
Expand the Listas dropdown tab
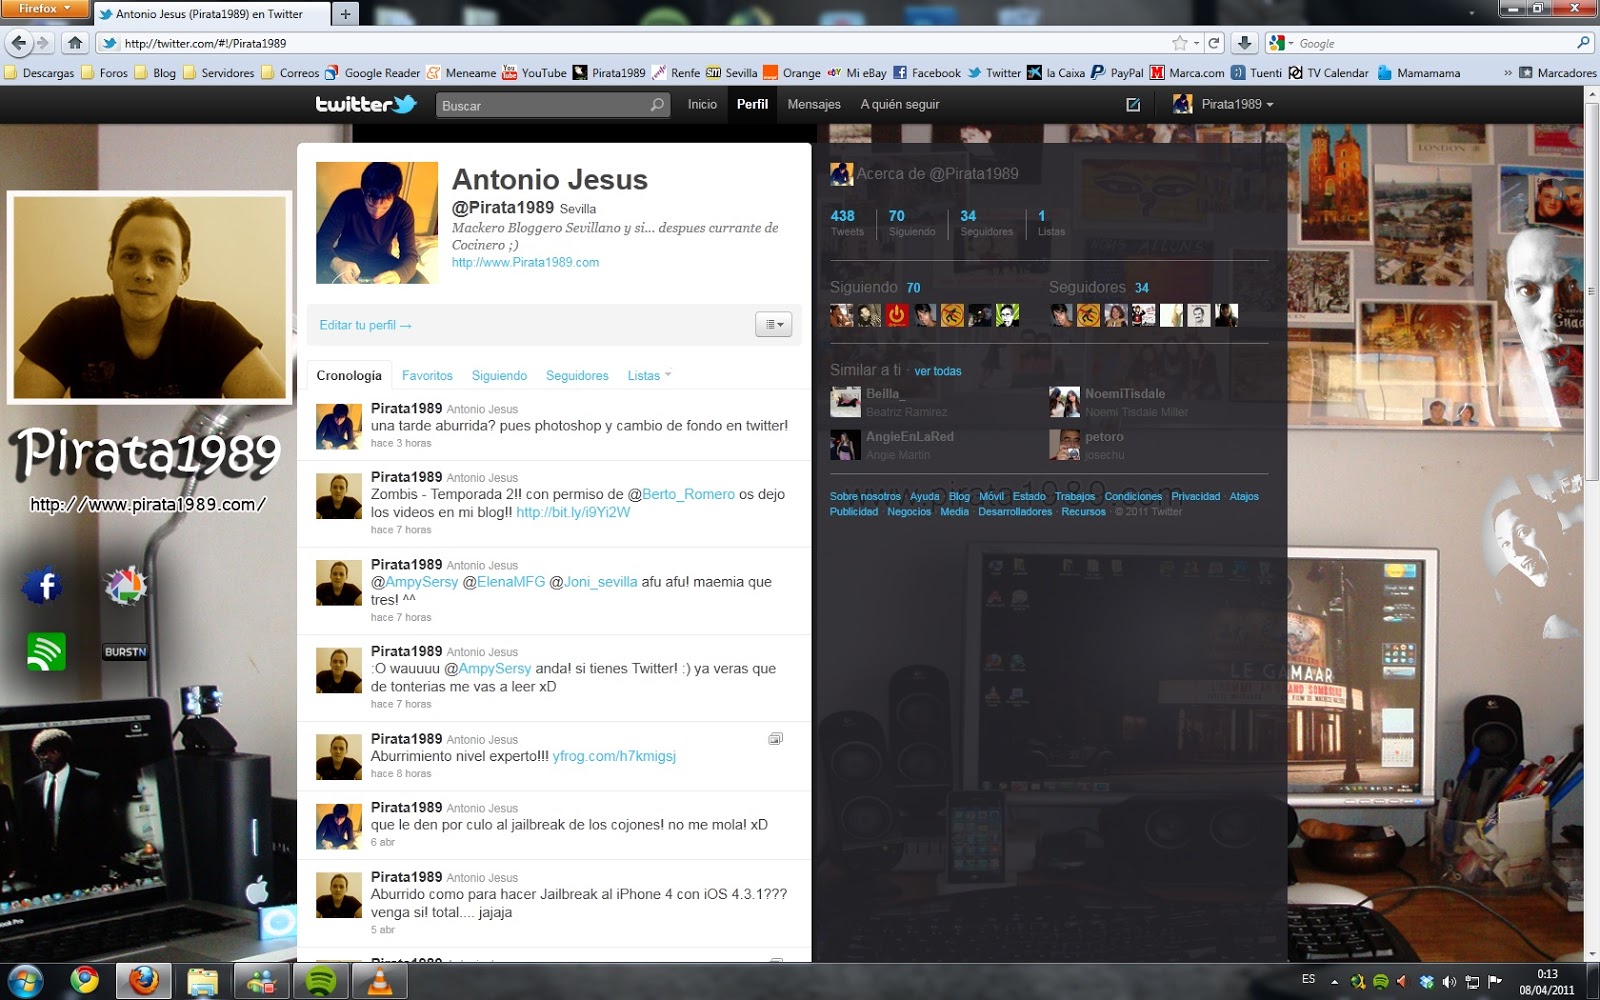coord(649,376)
